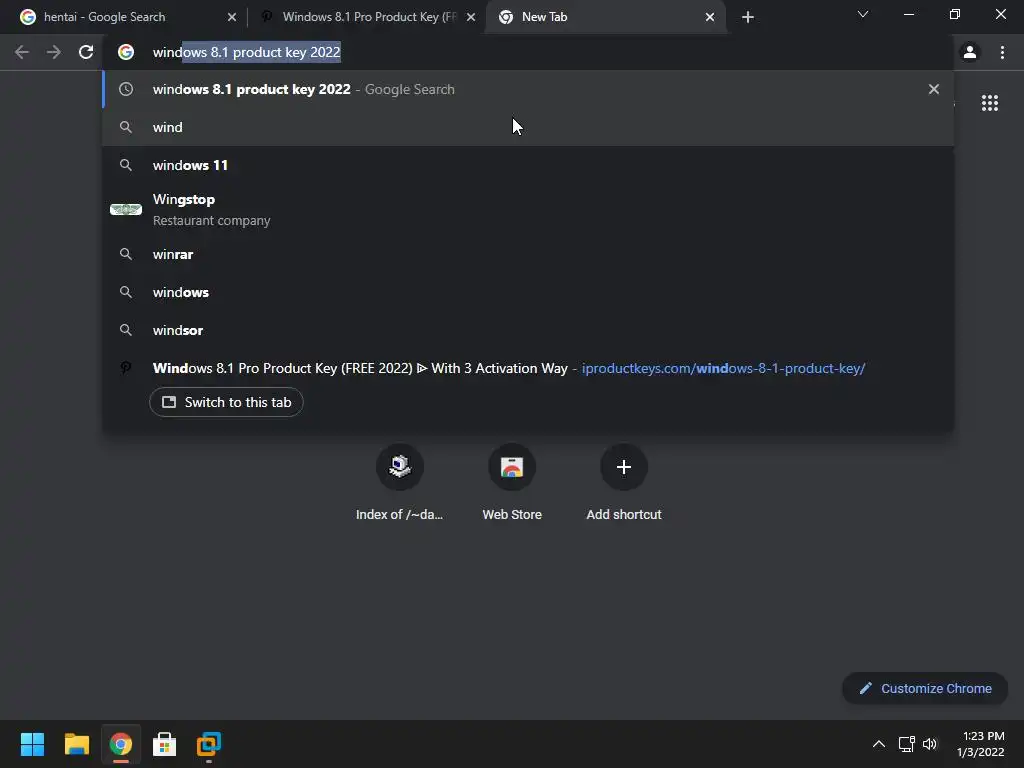The width and height of the screenshot is (1024, 768).
Task: Open a new tab with plus button
Action: (x=748, y=17)
